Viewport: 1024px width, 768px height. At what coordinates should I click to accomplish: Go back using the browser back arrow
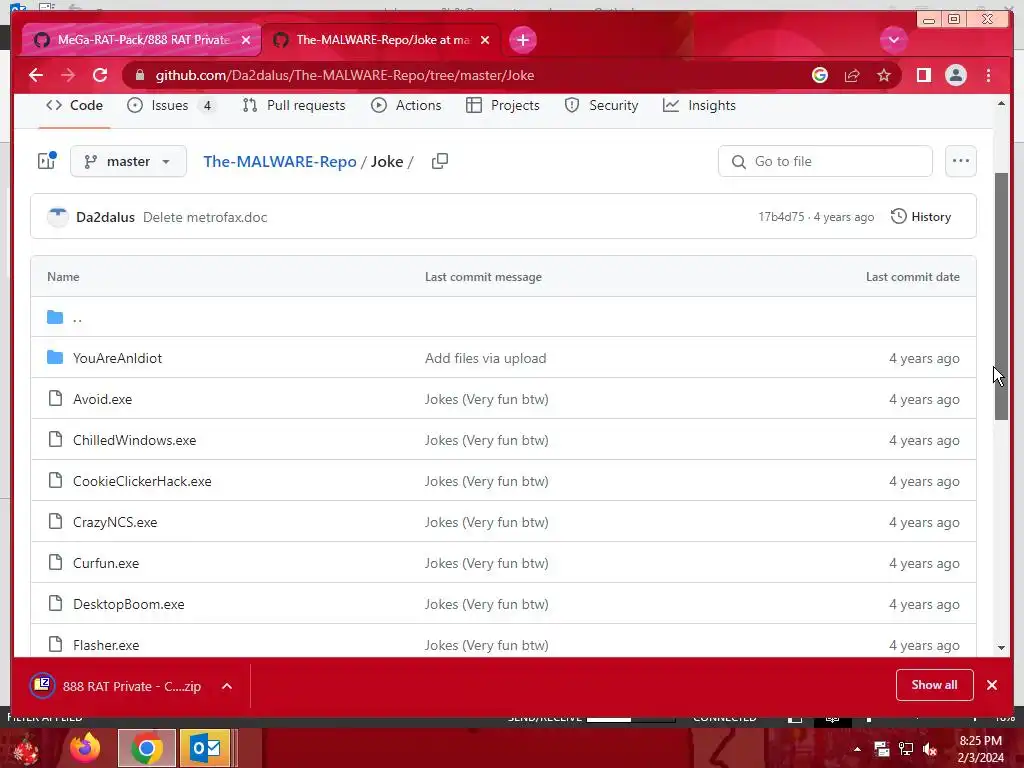click(x=36, y=75)
